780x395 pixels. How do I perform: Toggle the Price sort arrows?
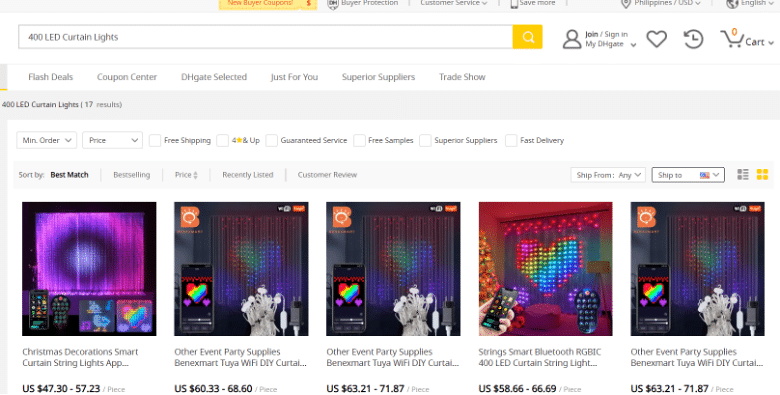pyautogui.click(x=195, y=175)
